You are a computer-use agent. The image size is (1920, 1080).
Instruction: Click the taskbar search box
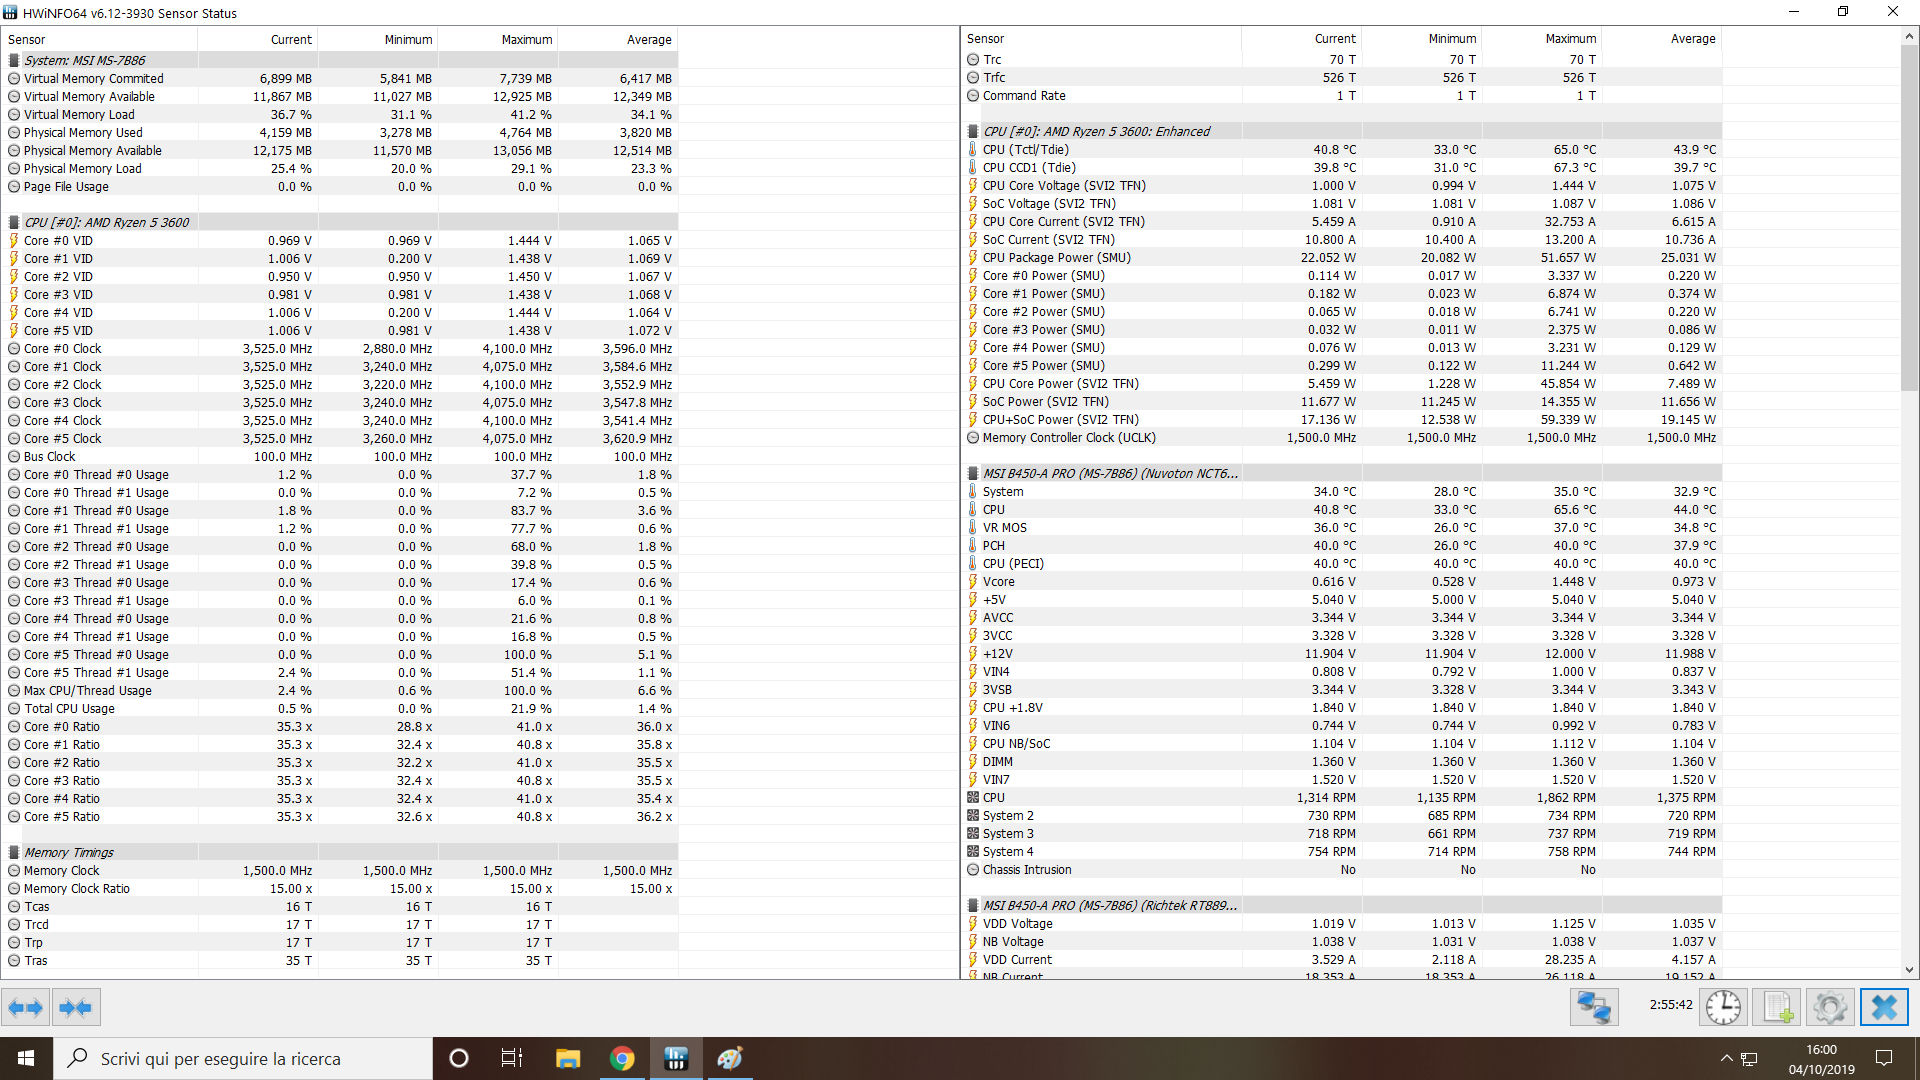[x=243, y=1058]
